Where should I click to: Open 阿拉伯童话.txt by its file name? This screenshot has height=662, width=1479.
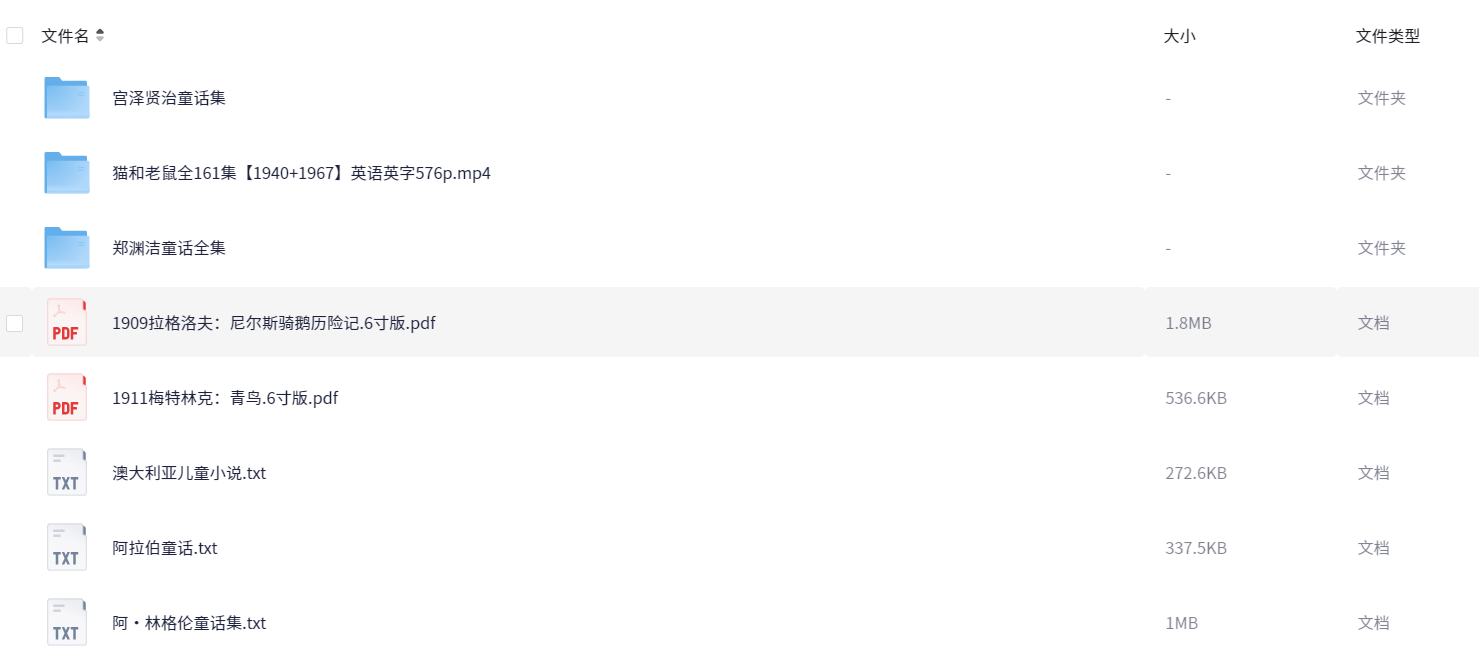point(165,548)
